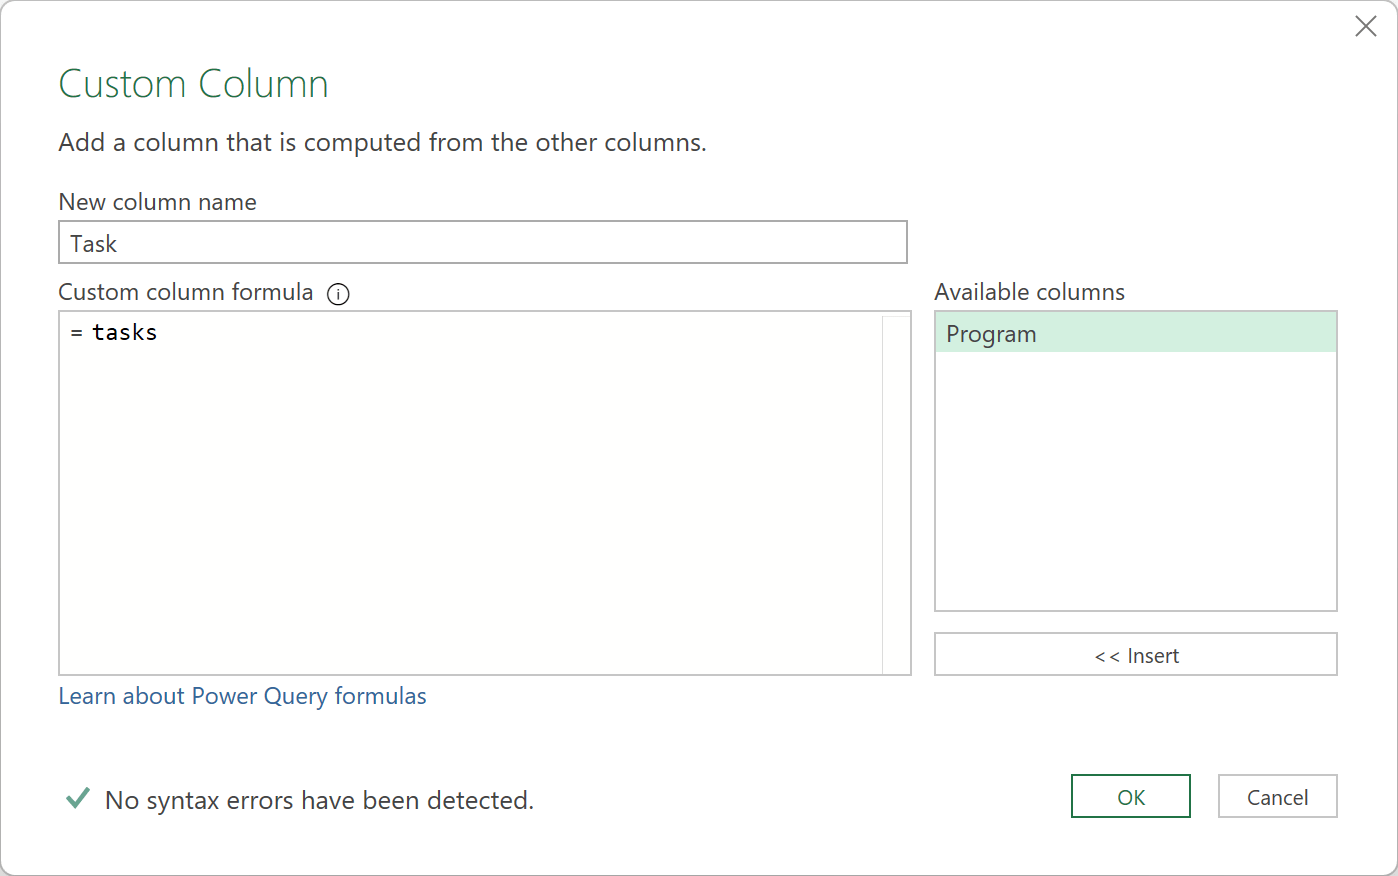Click the equals sign in the formula editor

74,331
